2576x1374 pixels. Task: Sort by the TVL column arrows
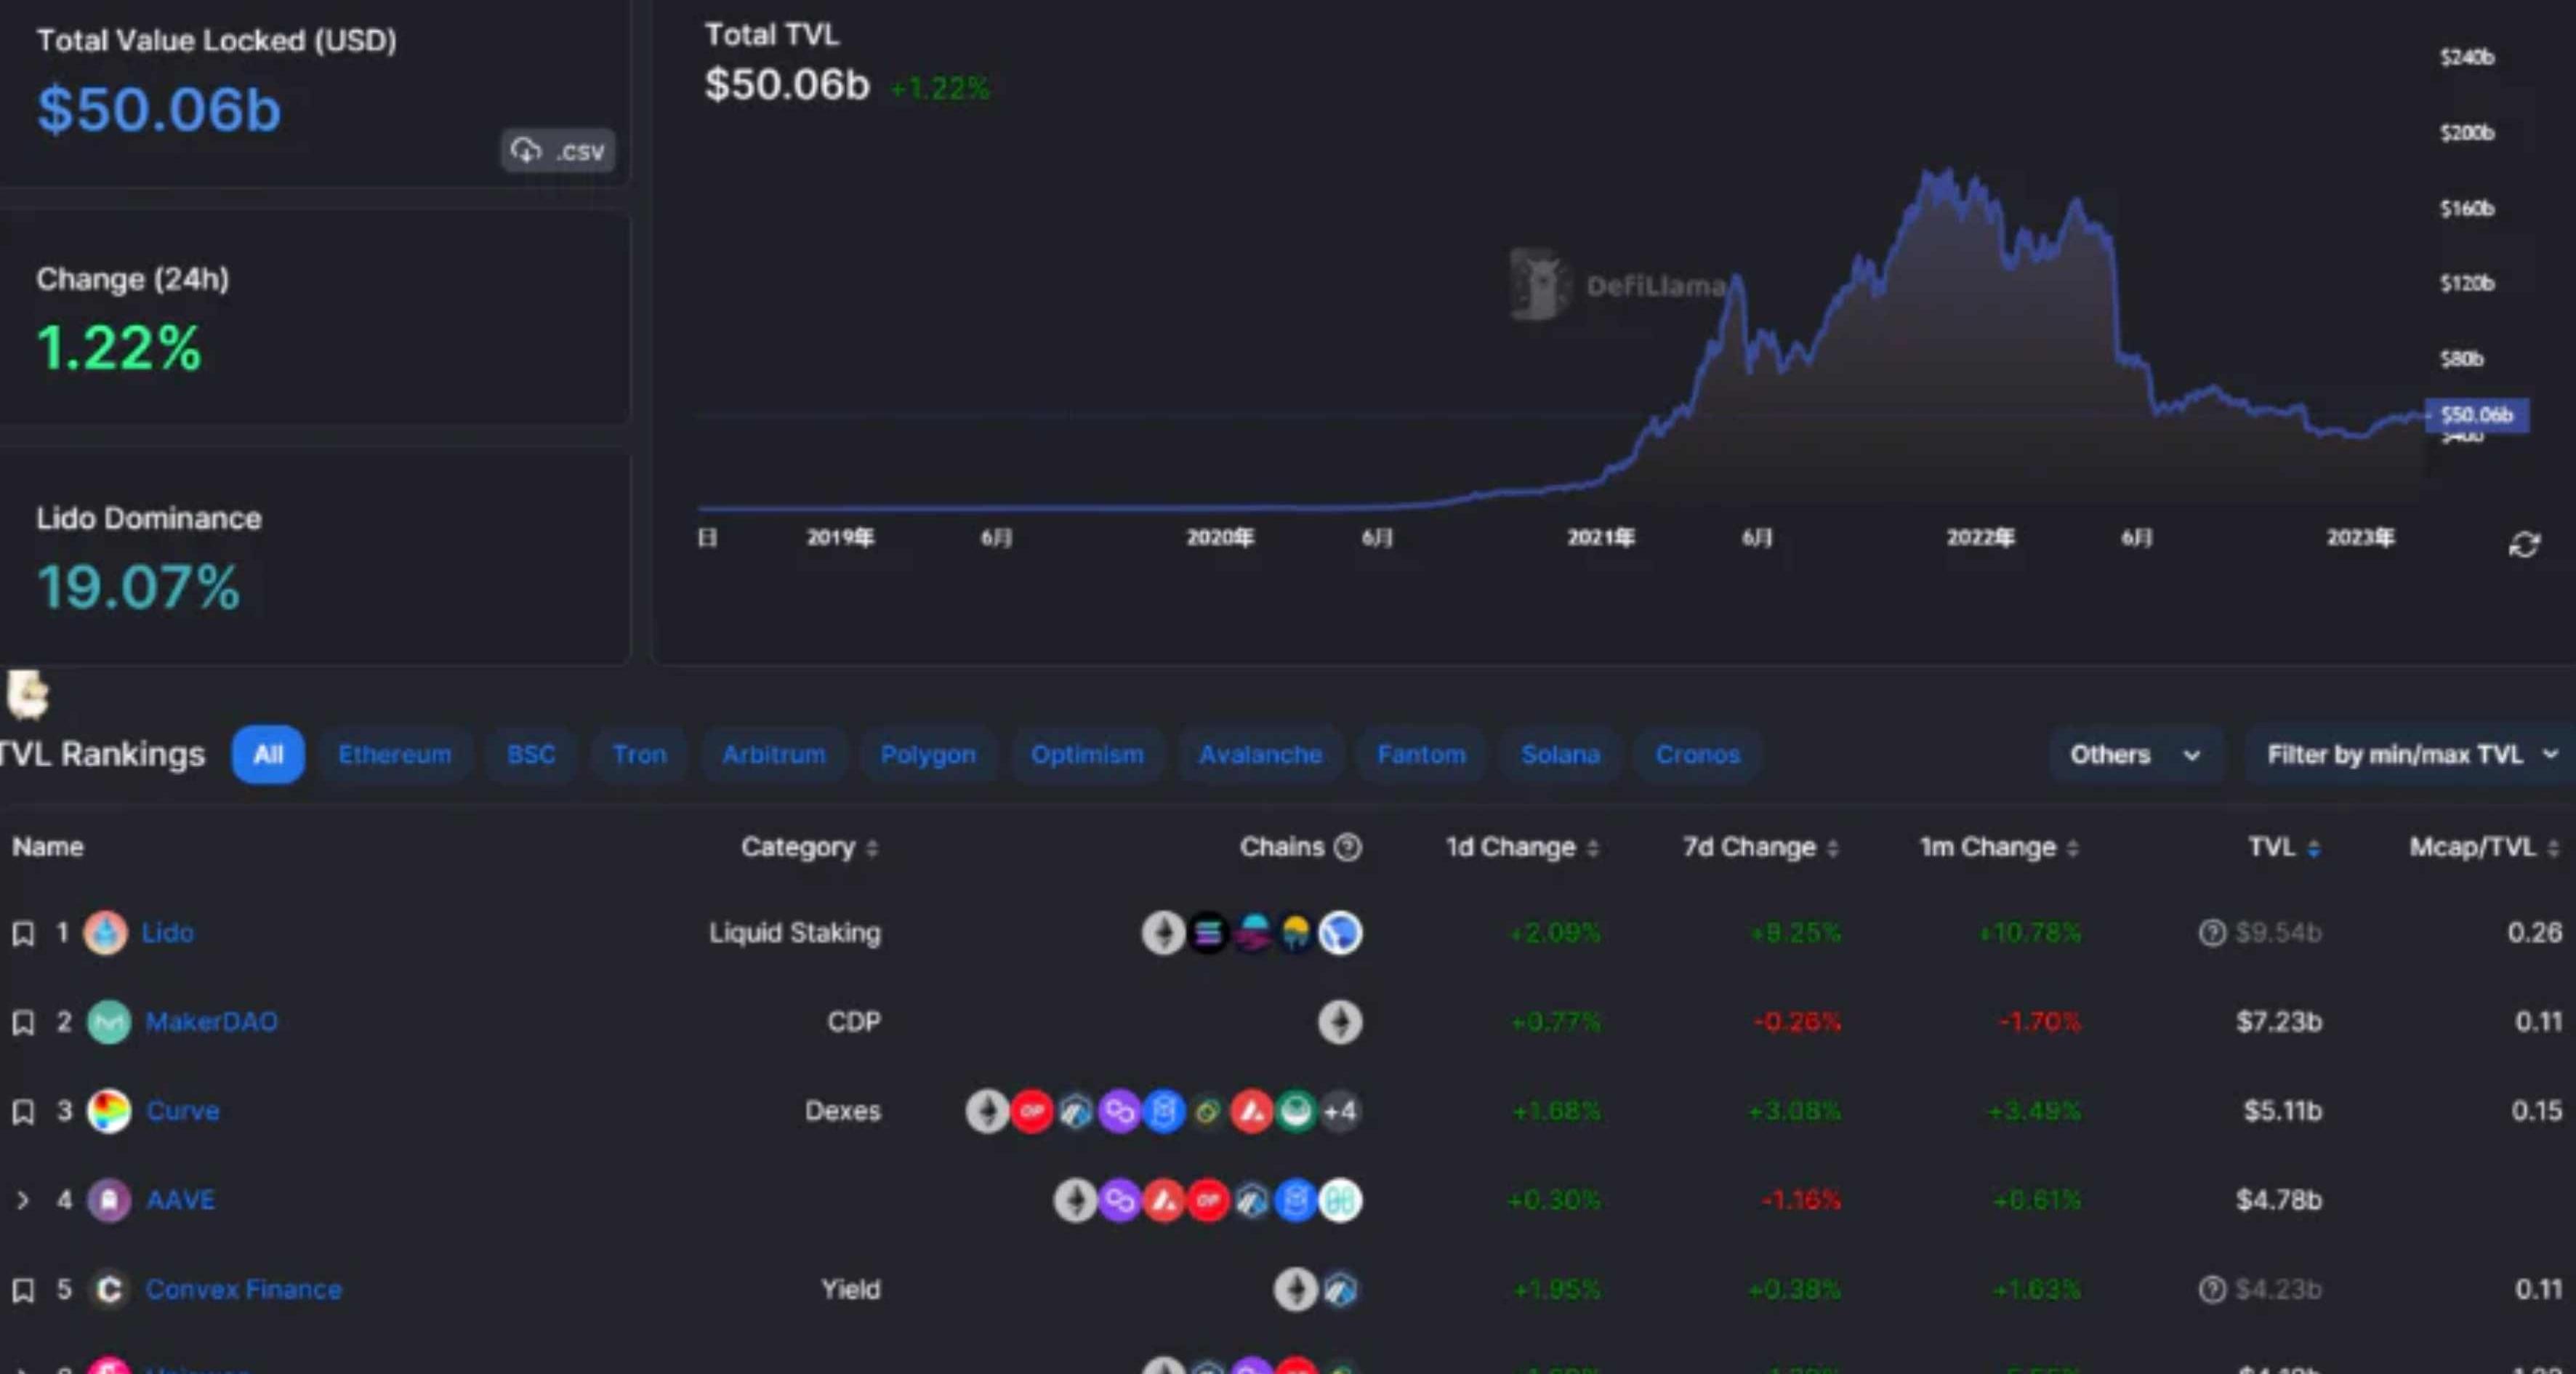(2313, 849)
